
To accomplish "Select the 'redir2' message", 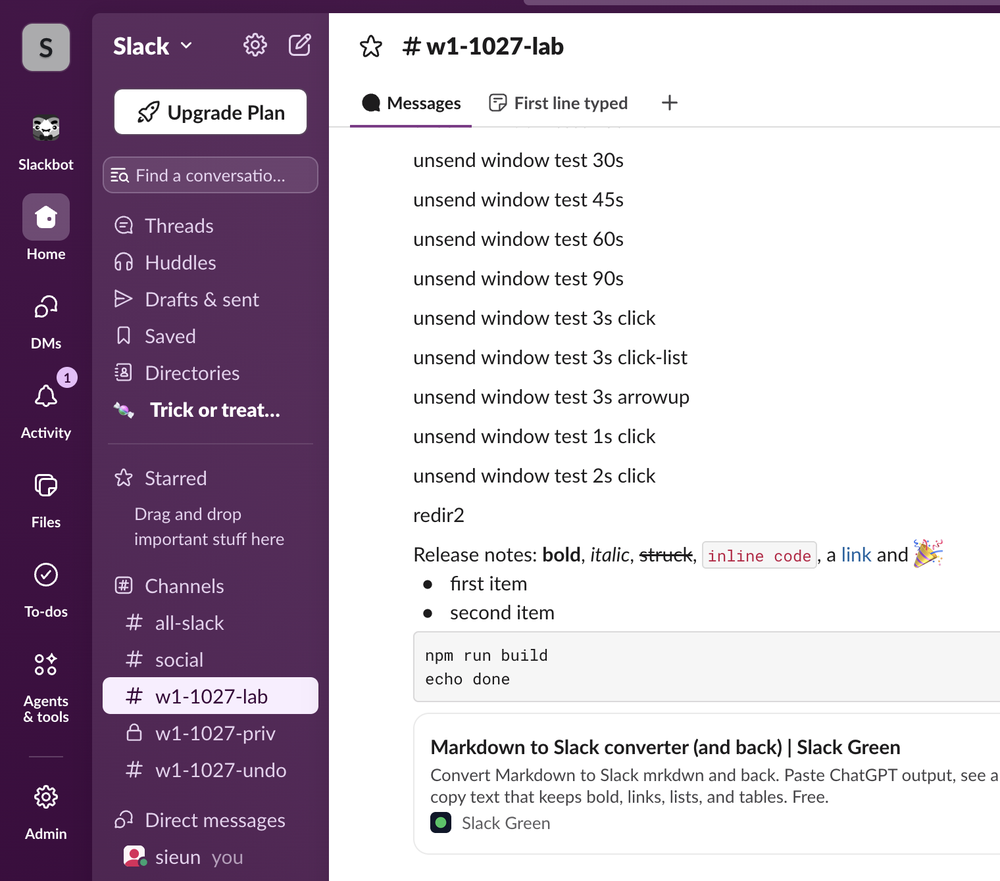I will point(439,515).
